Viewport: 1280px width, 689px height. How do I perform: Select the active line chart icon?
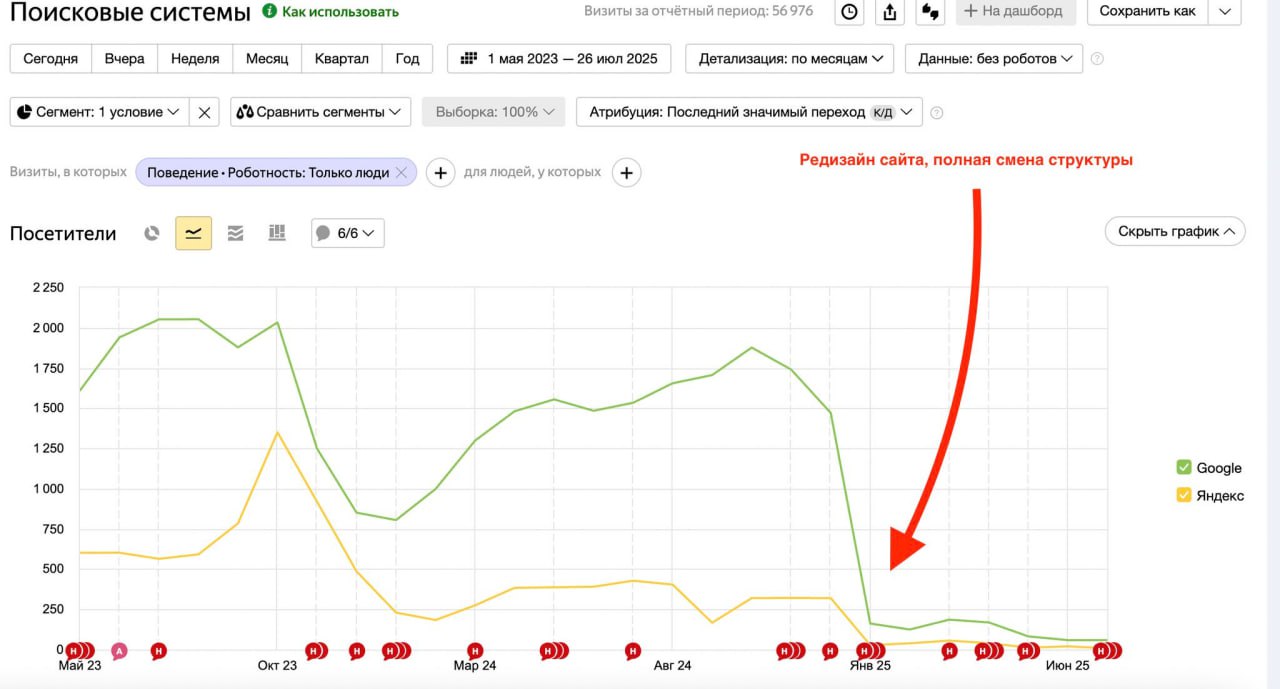193,233
